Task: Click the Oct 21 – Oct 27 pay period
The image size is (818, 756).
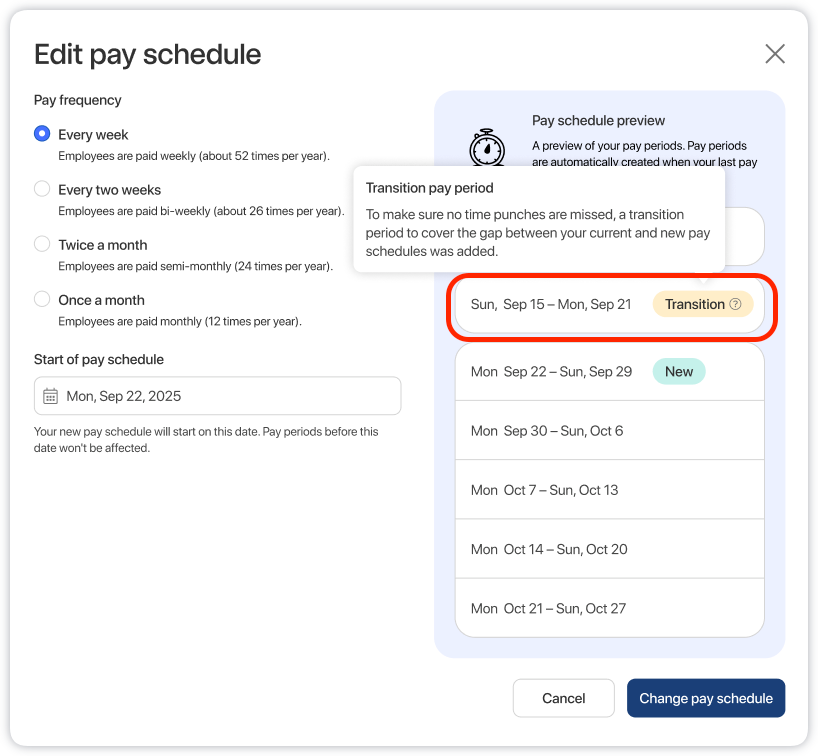Action: [548, 608]
